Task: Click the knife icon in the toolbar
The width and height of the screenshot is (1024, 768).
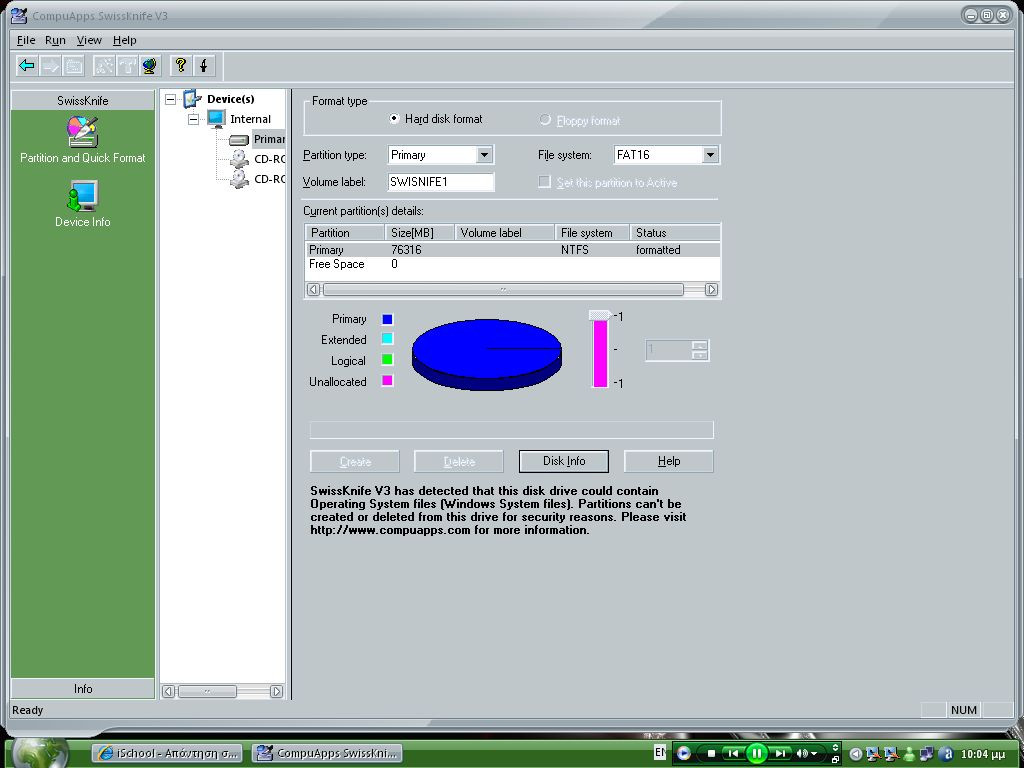Action: tap(204, 66)
